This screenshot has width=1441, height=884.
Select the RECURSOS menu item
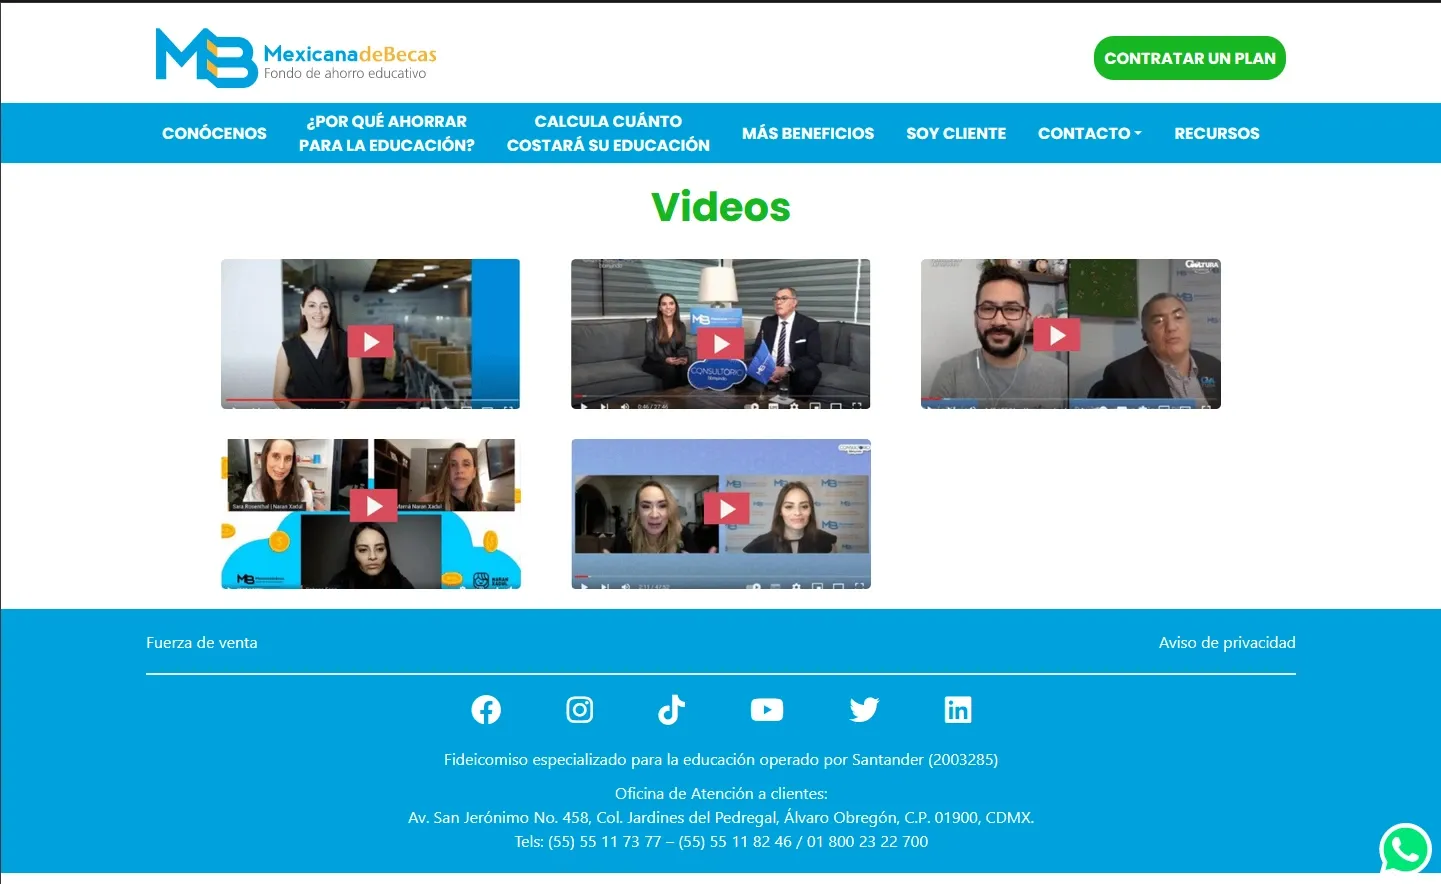[x=1216, y=133]
